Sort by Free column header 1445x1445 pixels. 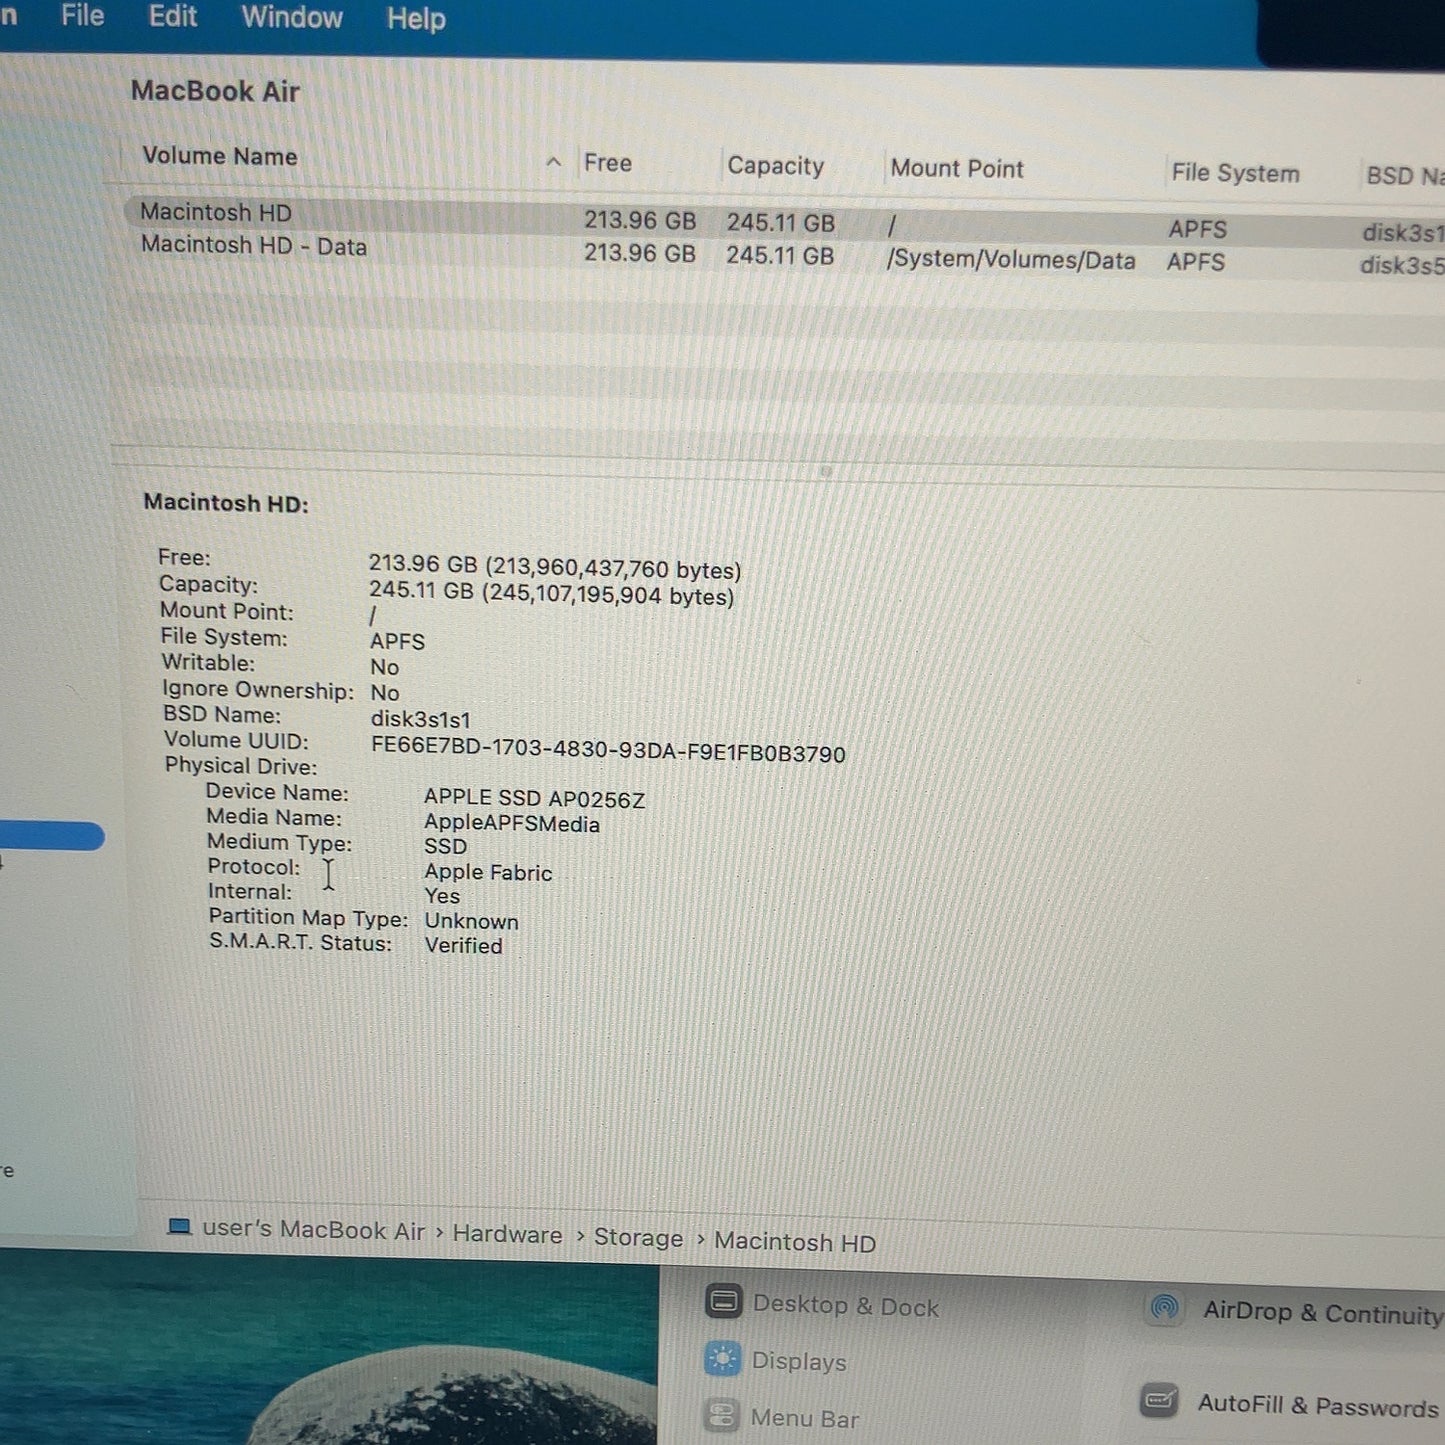(x=607, y=162)
